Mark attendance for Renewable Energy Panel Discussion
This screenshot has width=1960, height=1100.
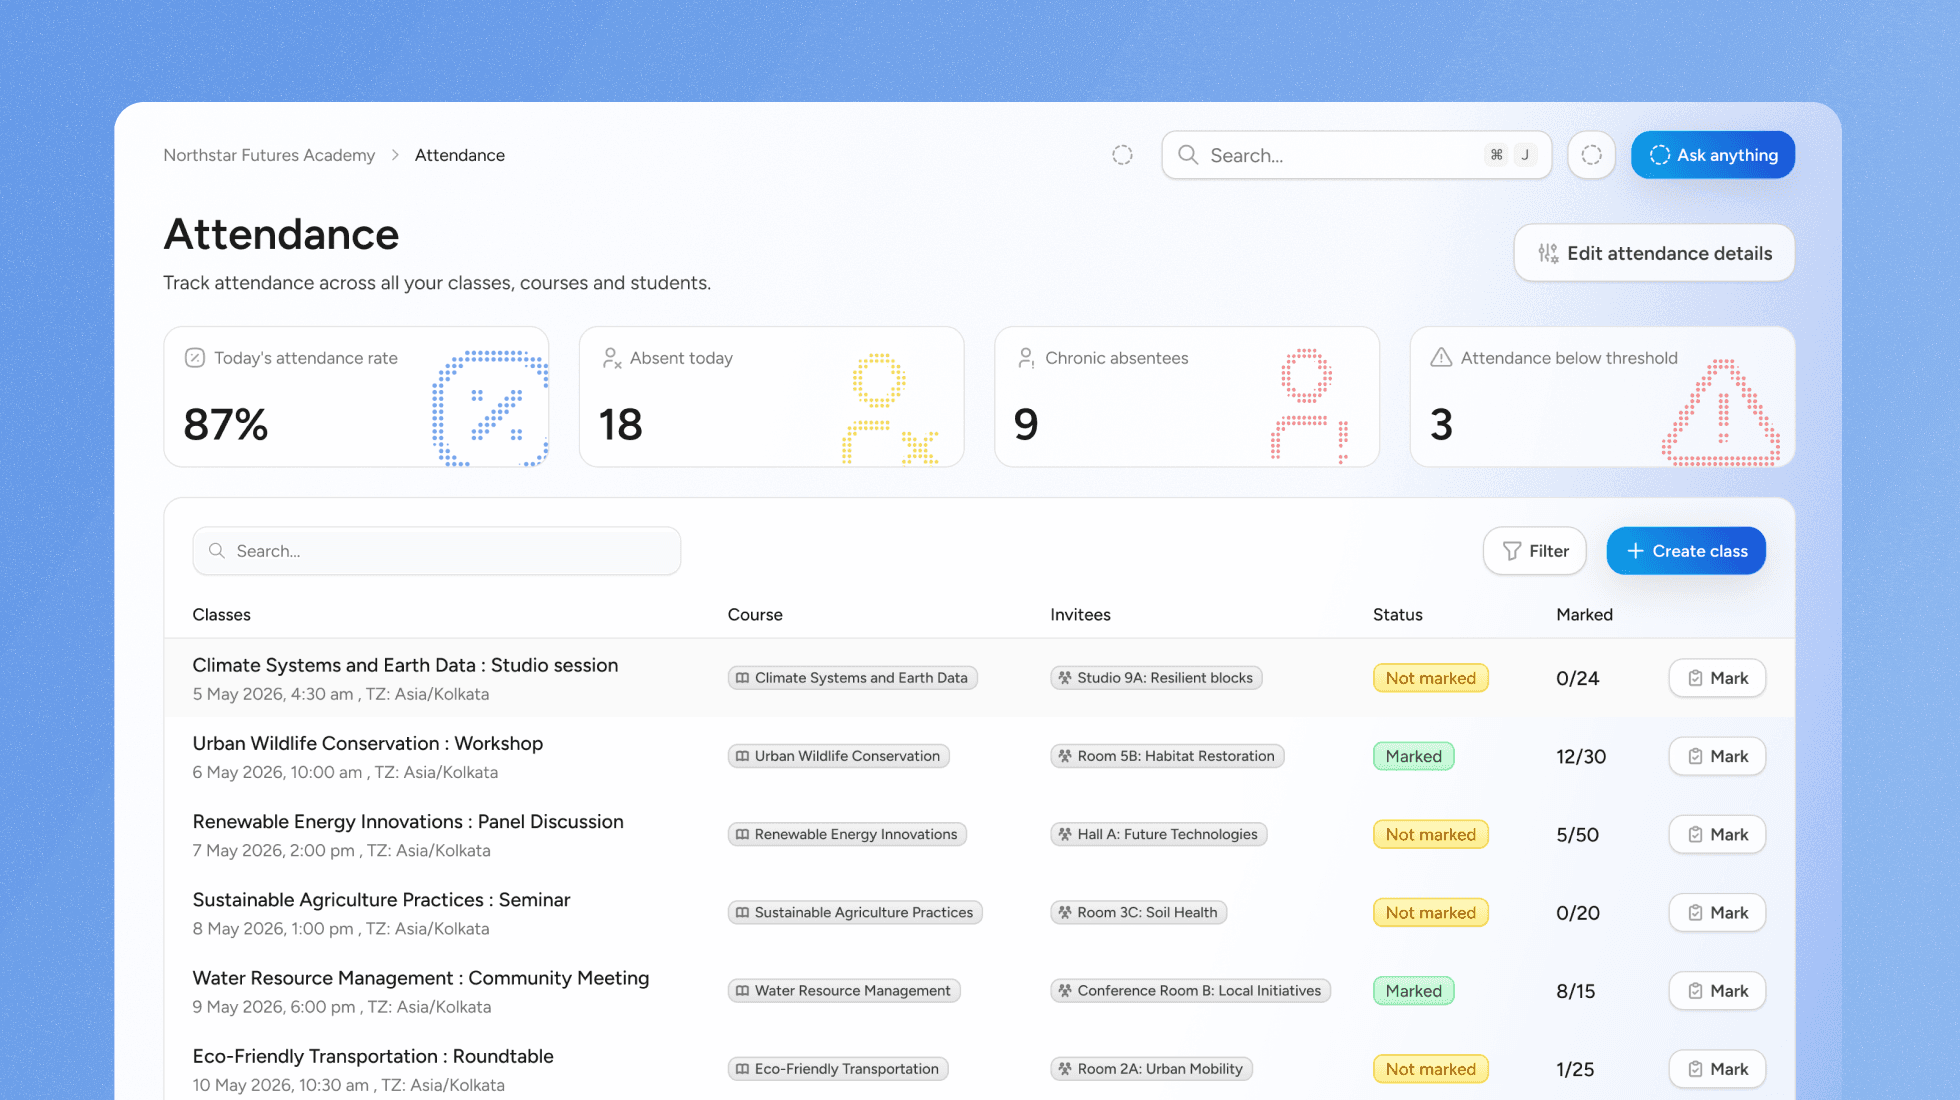point(1717,834)
